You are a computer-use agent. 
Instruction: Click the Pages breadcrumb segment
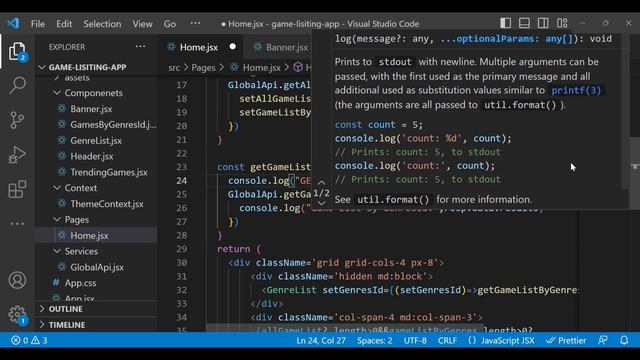tap(203, 67)
